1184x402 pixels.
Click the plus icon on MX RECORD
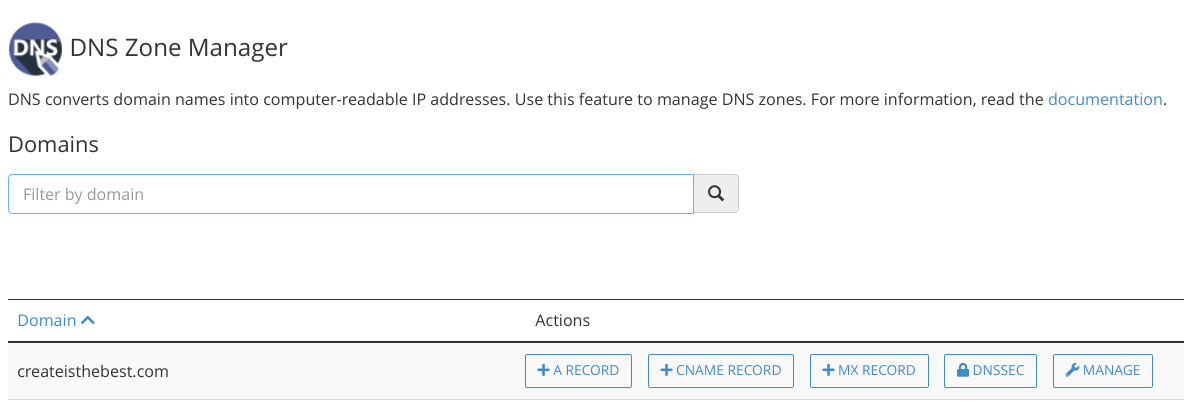click(x=828, y=371)
